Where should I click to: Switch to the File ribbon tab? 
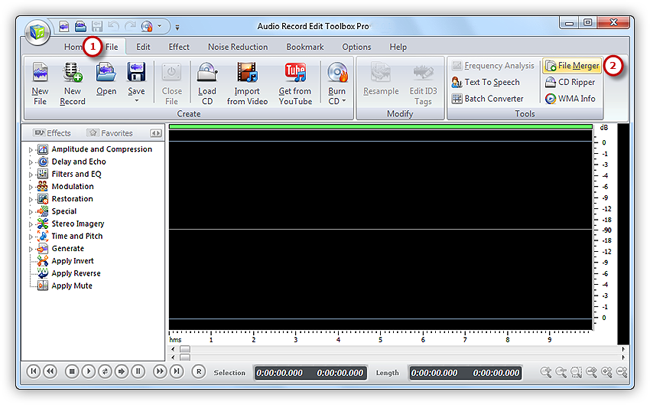[x=112, y=47]
